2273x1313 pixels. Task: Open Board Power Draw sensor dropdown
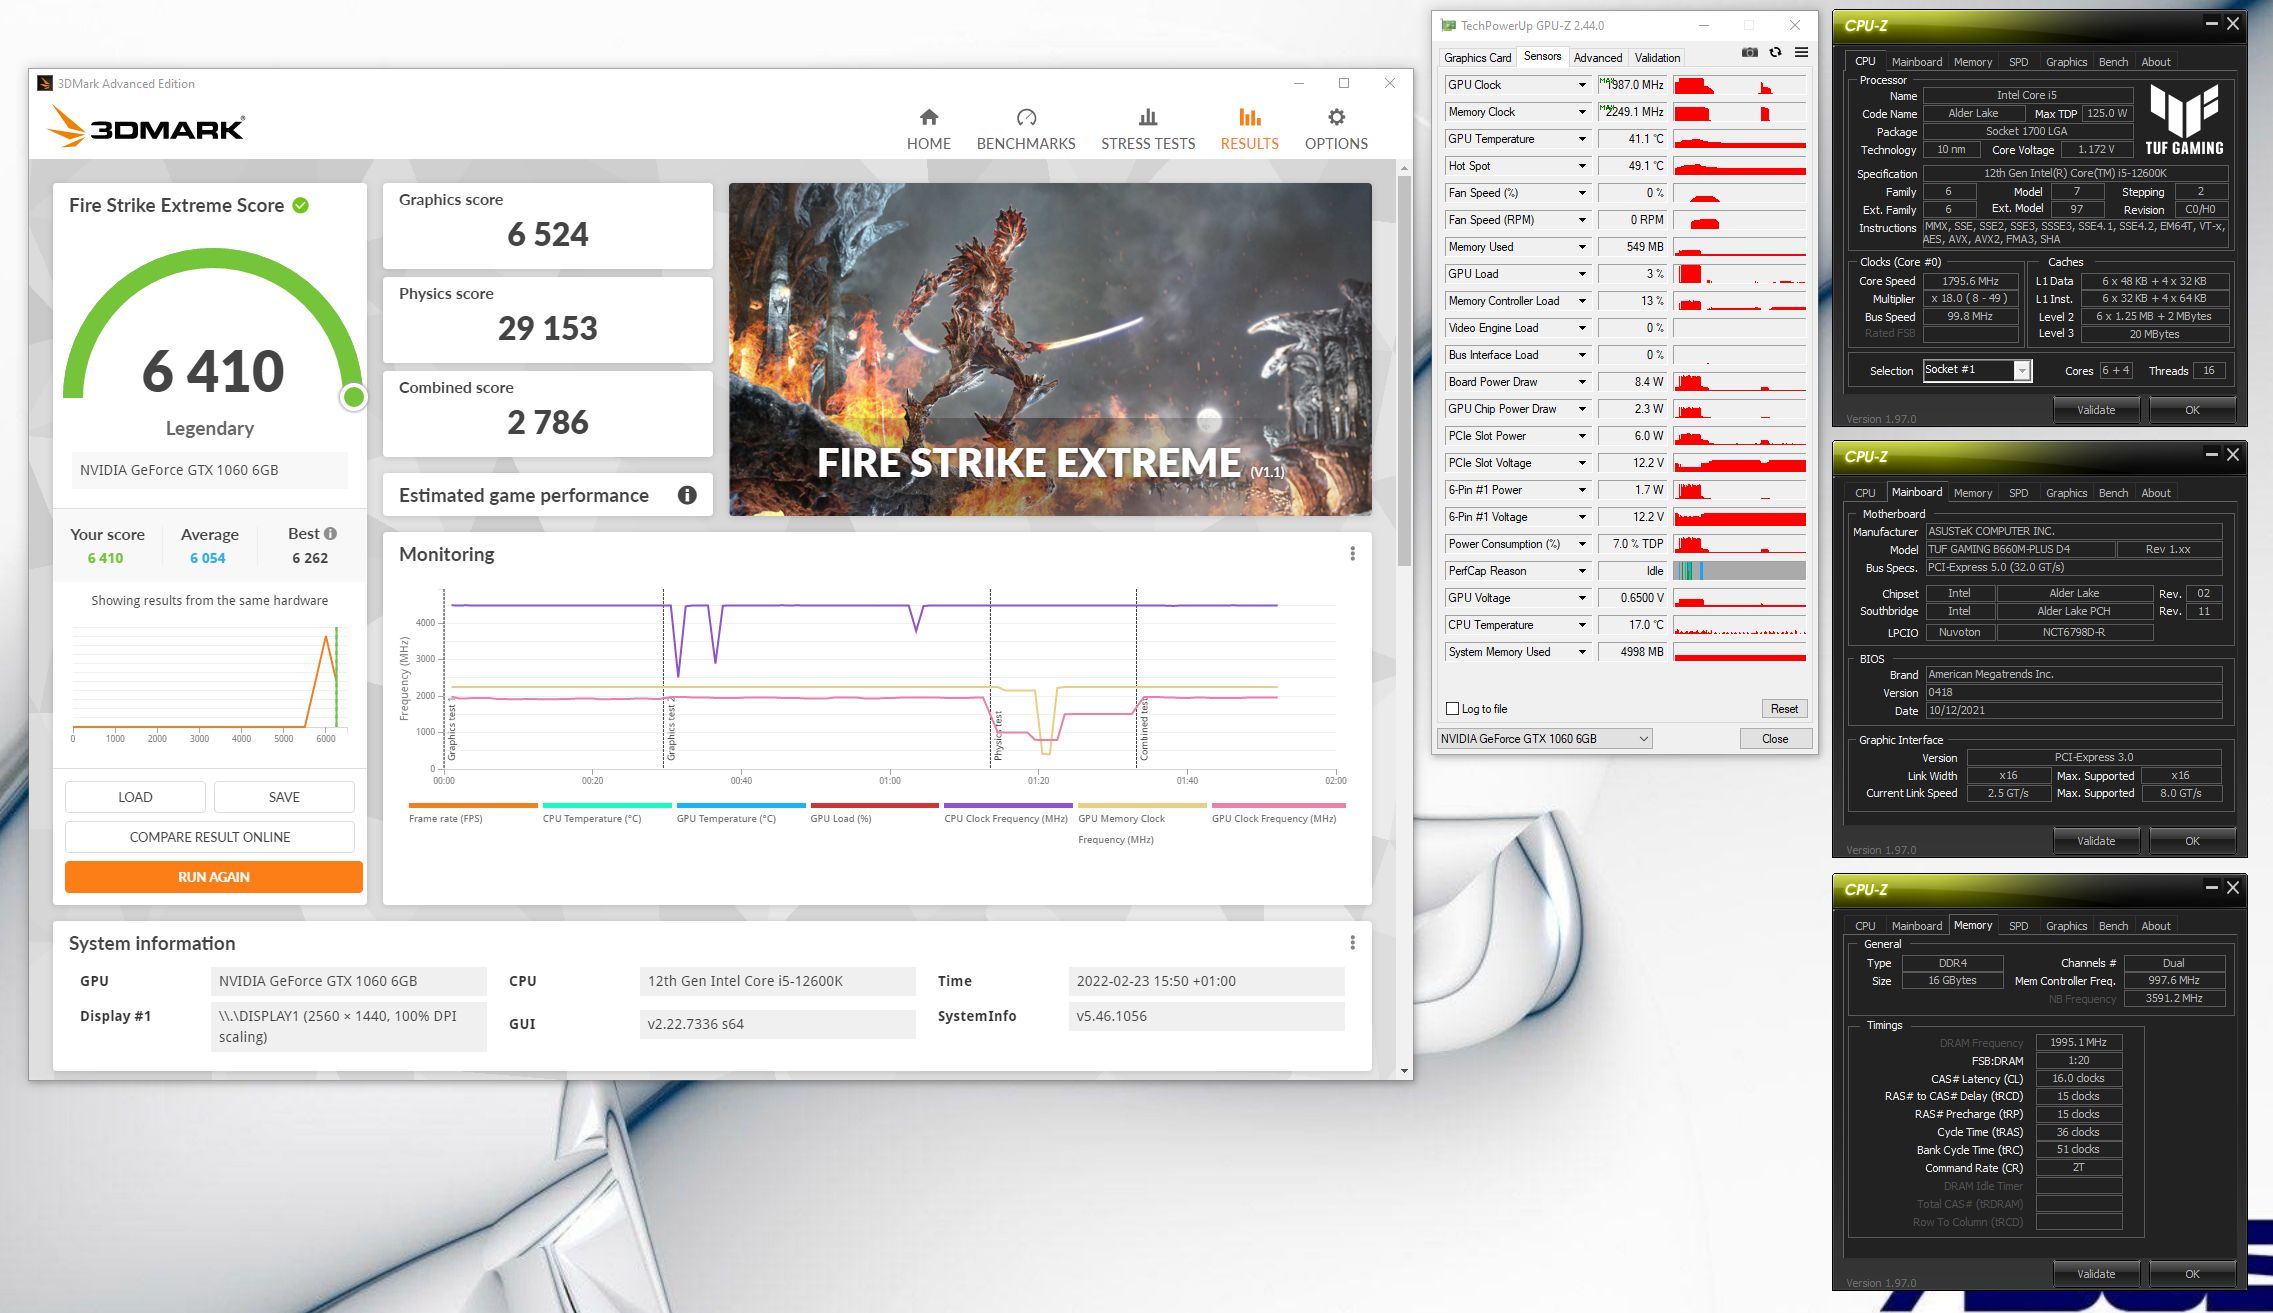click(x=1582, y=382)
